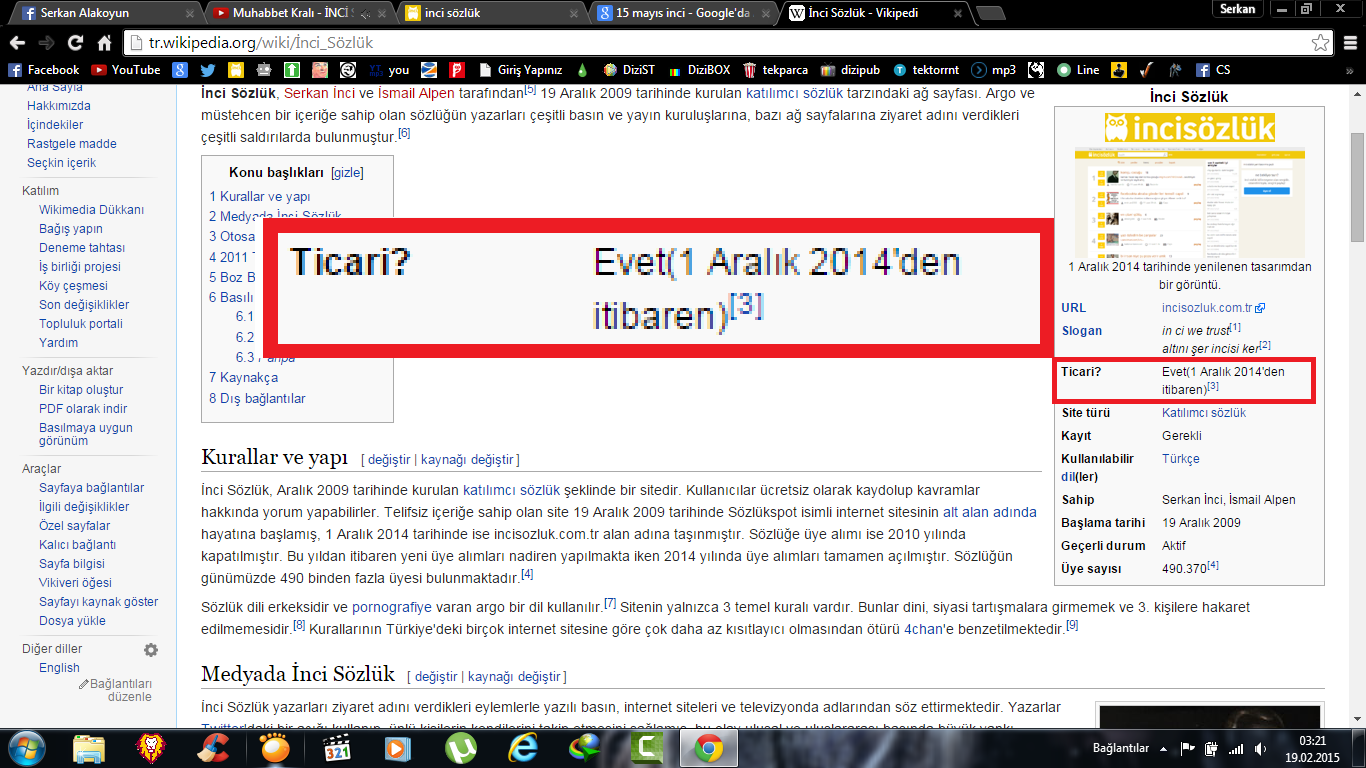
Task: Open Sayfaya bağlantılar tool link
Action: (x=91, y=488)
